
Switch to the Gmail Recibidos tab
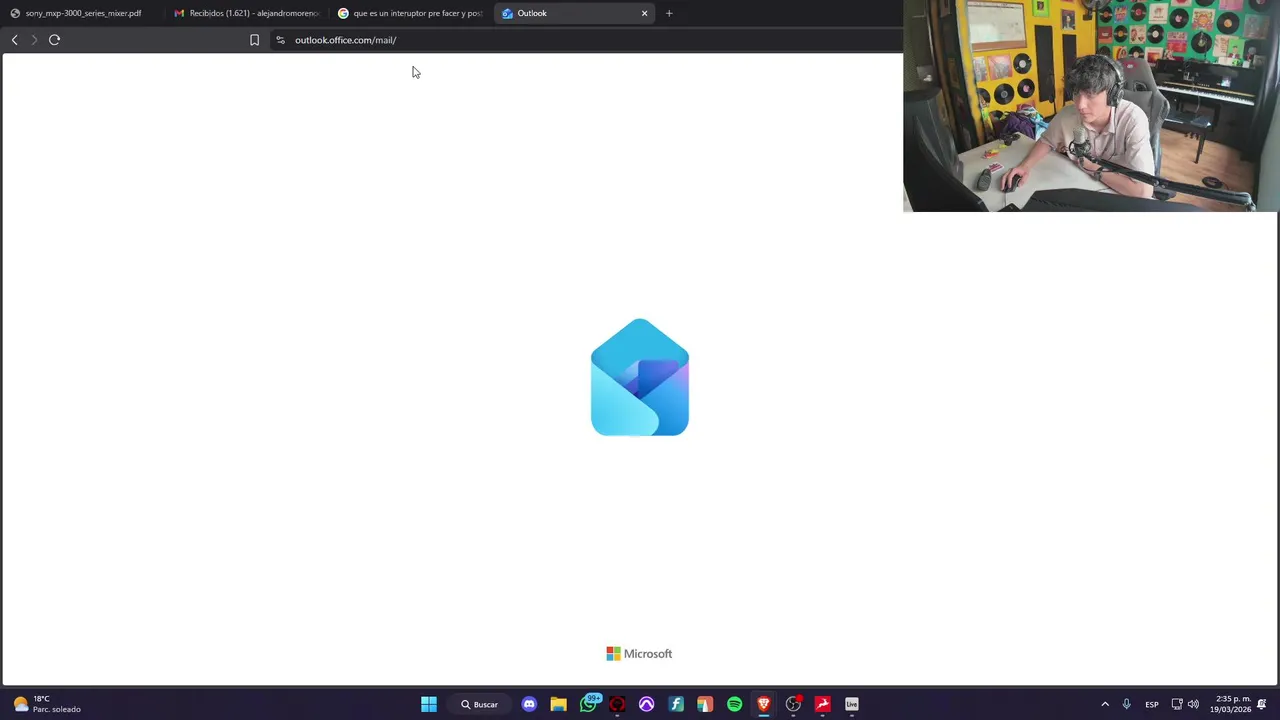(x=246, y=13)
